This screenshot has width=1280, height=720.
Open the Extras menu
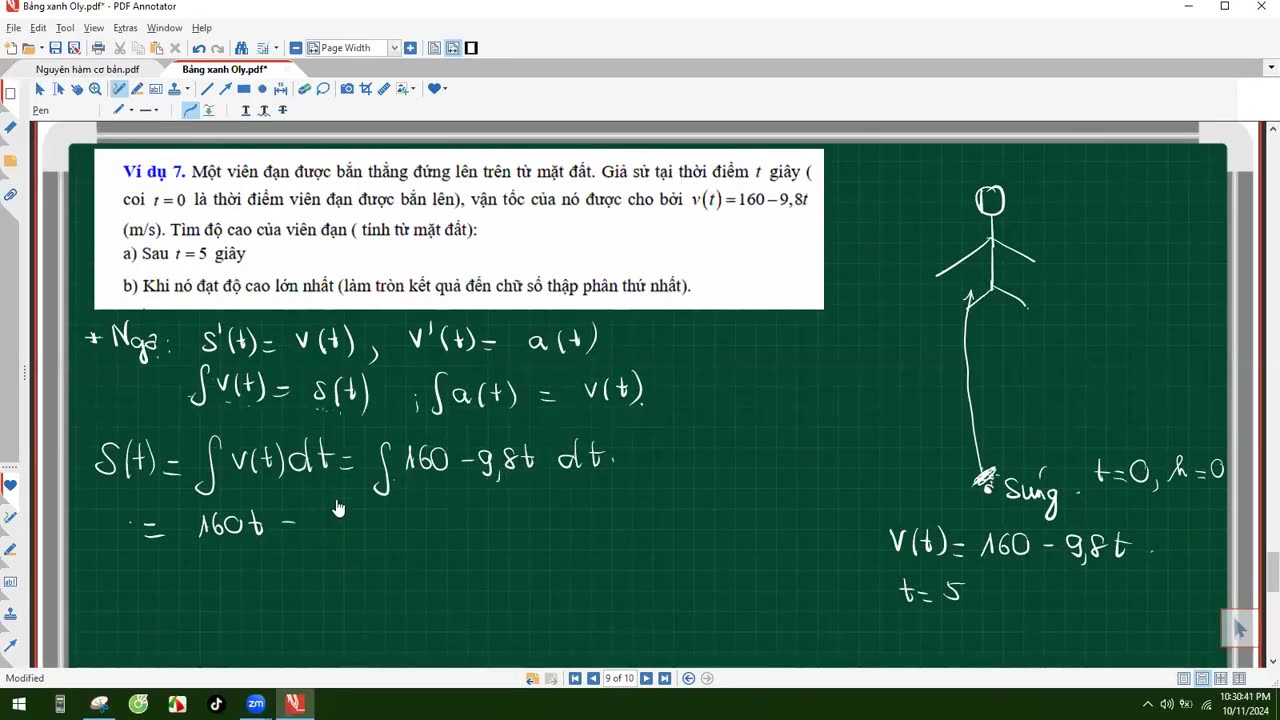pyautogui.click(x=125, y=28)
